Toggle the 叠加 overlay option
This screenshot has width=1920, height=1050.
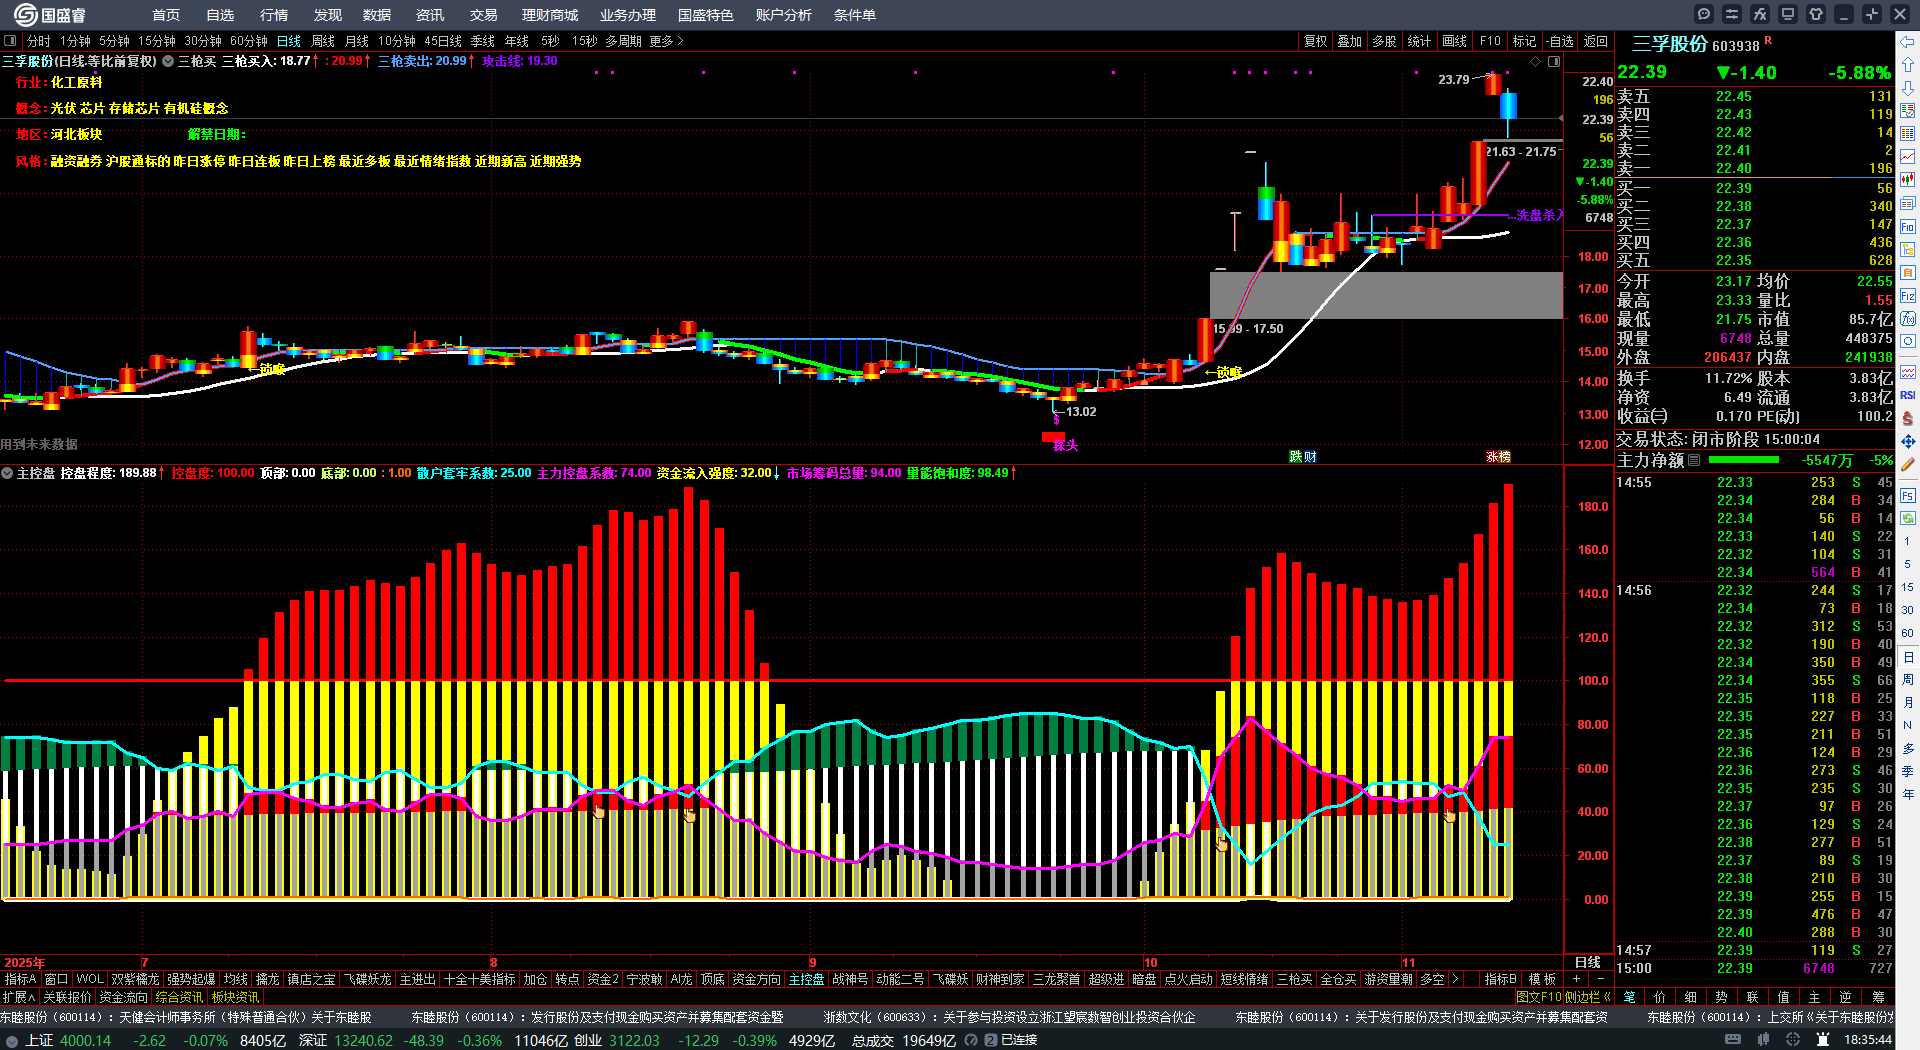tap(1350, 41)
